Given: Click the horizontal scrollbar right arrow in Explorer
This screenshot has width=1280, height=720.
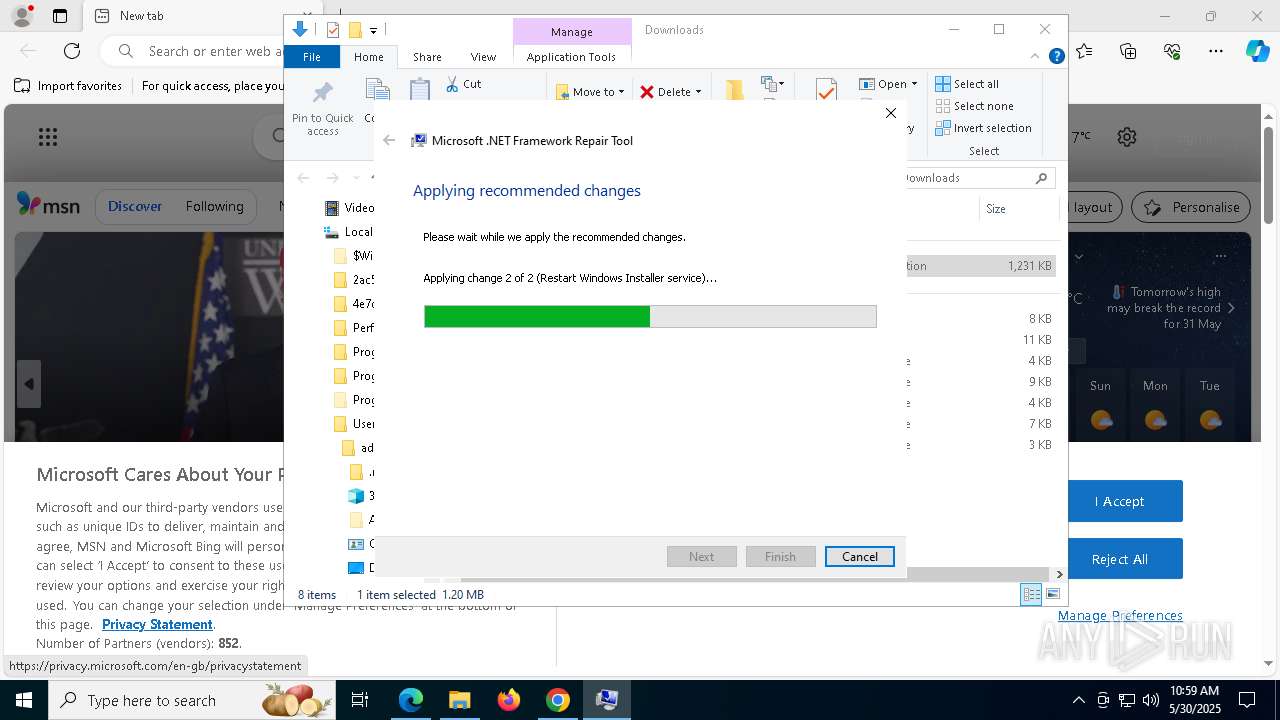Looking at the screenshot, I should [x=1059, y=575].
